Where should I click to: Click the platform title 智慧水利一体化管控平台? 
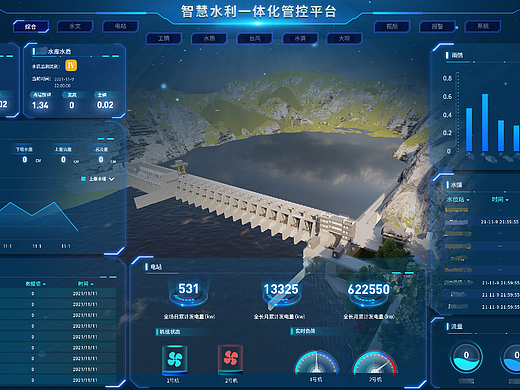[259, 12]
